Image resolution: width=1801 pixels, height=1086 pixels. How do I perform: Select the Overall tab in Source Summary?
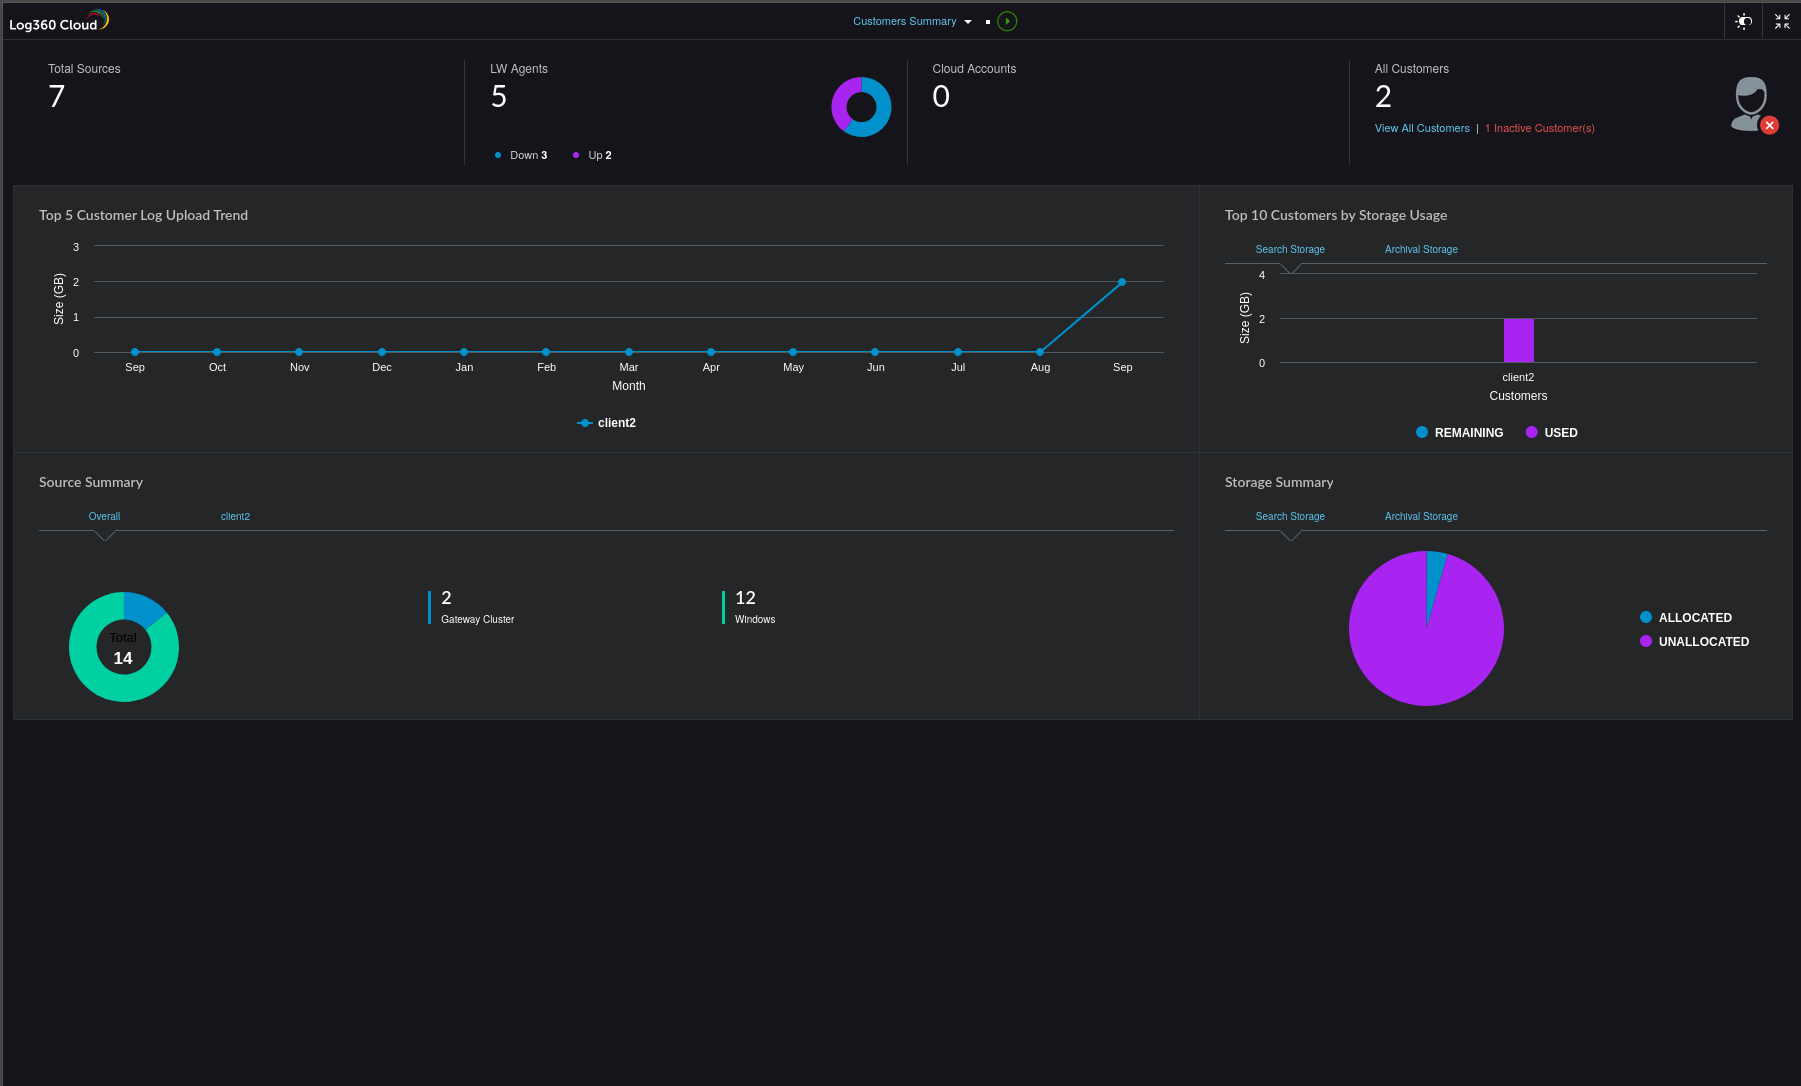point(104,516)
